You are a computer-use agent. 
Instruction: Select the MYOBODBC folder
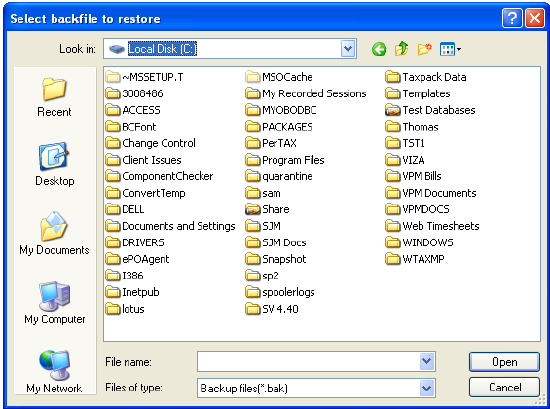click(281, 110)
